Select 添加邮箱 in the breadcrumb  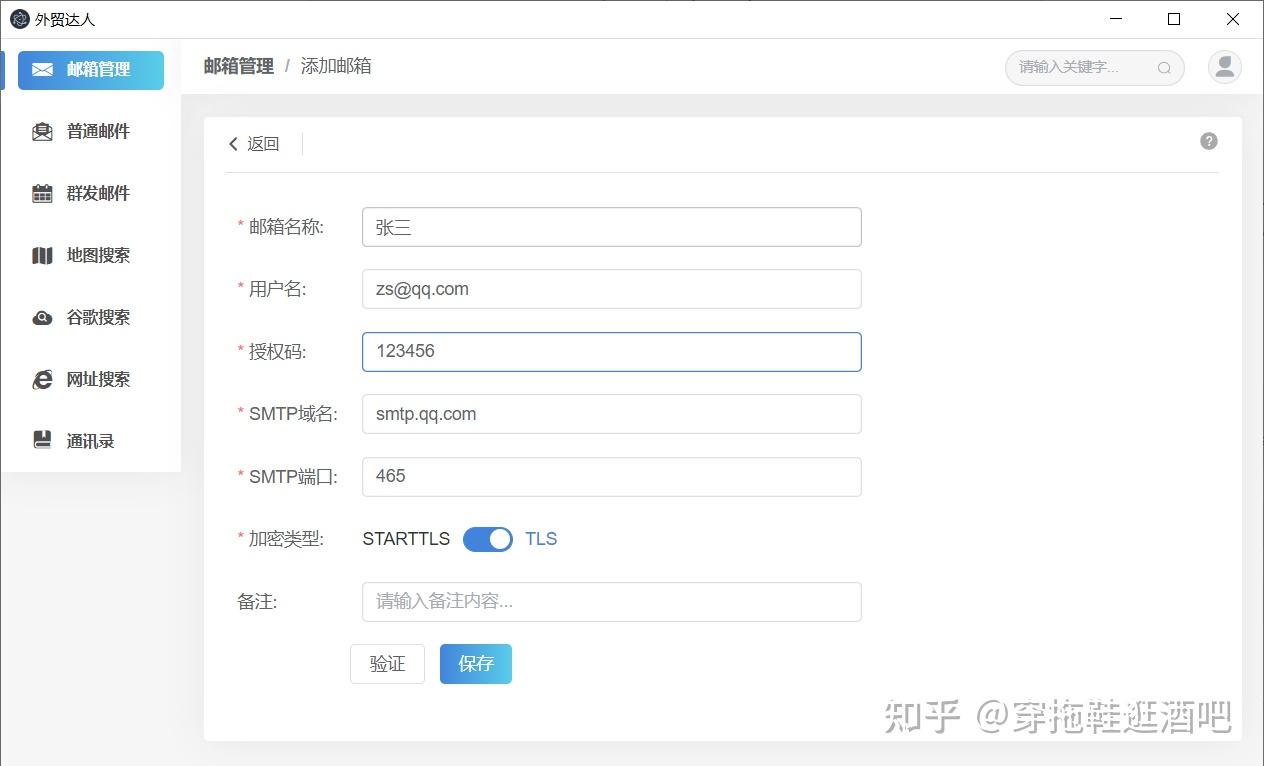(x=336, y=66)
